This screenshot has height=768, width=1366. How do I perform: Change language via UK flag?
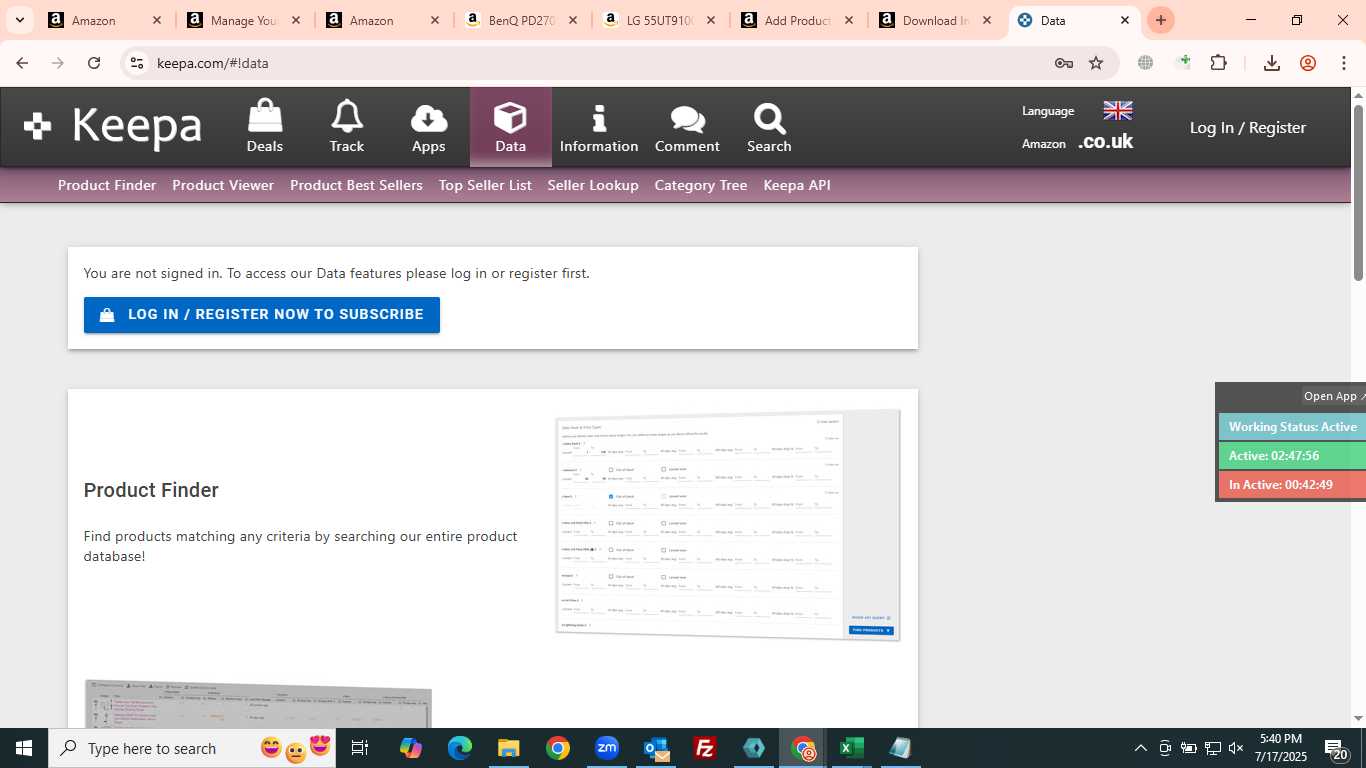1117,110
